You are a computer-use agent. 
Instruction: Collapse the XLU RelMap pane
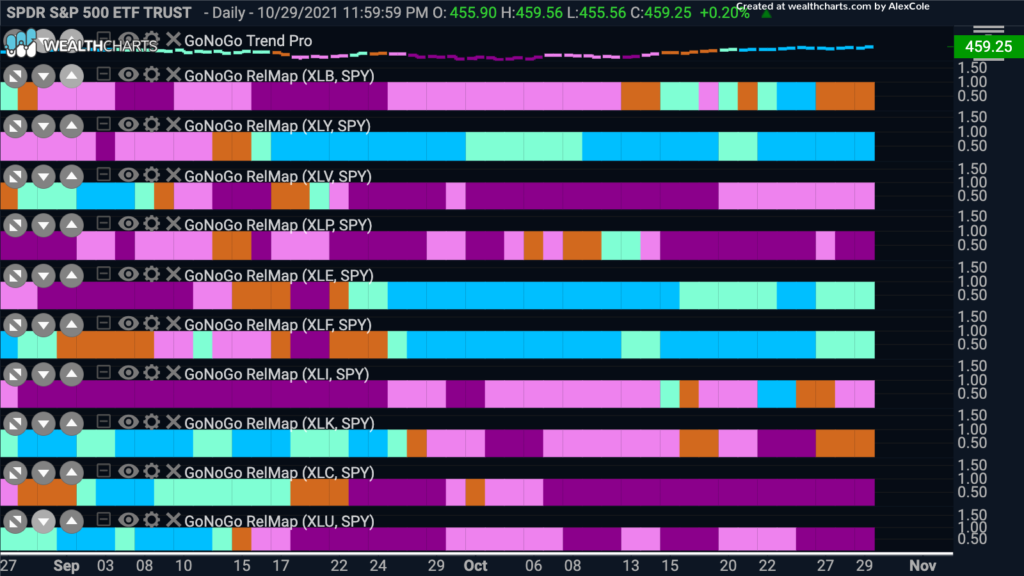103,520
